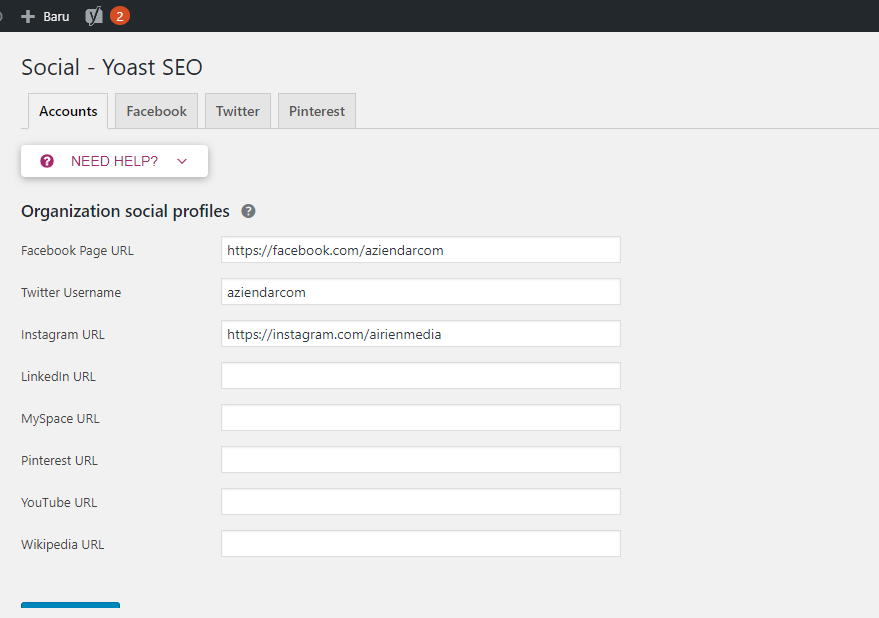Click the LinkedIn URL label
Screen dimensions: 879x618
tap(58, 377)
